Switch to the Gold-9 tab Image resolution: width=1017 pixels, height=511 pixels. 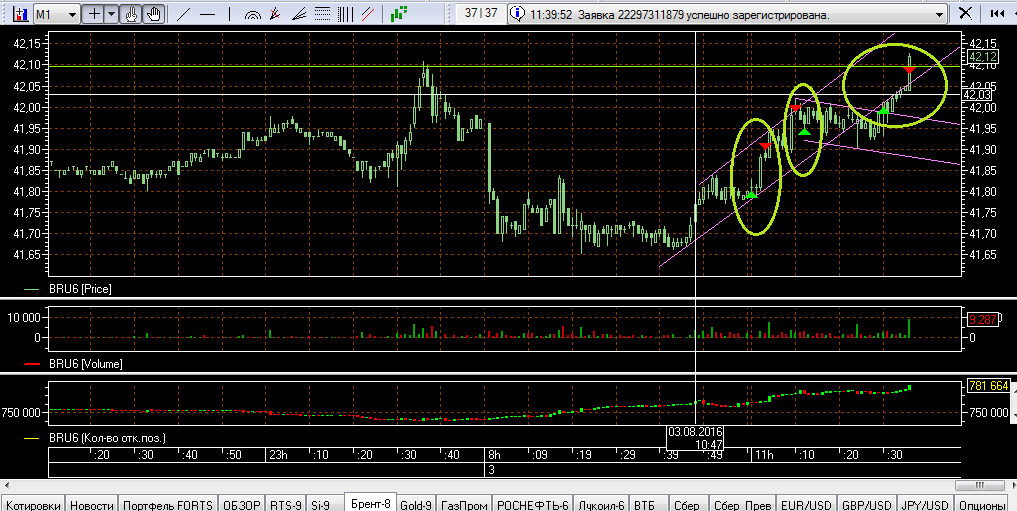point(416,505)
